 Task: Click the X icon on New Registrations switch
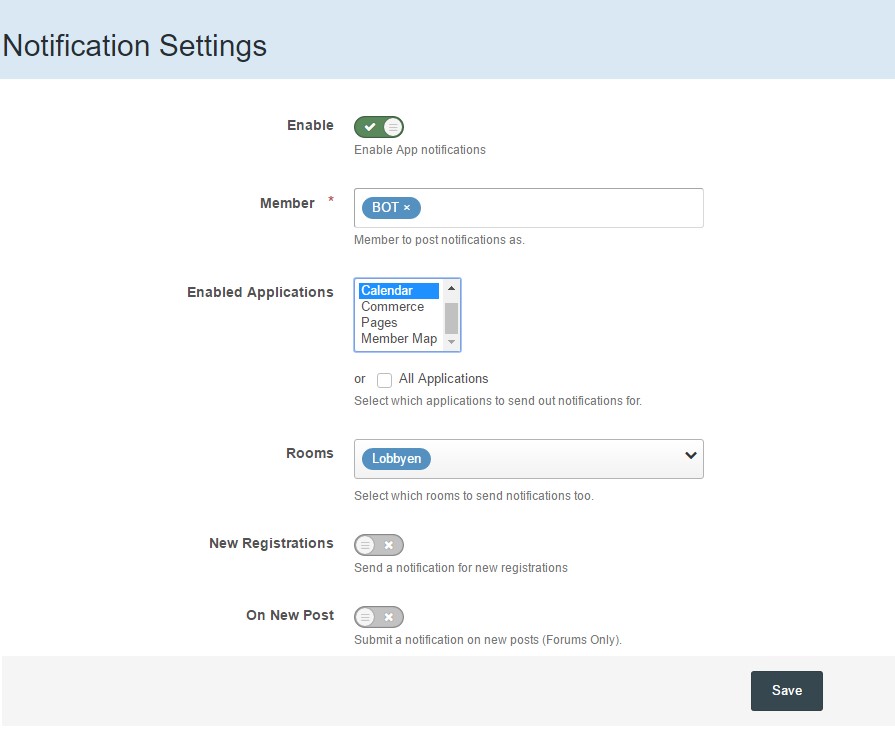[x=389, y=545]
